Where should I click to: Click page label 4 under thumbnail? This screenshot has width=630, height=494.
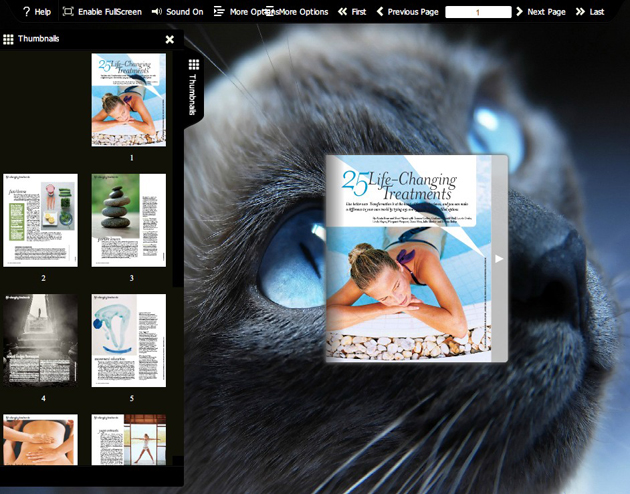[x=43, y=398]
